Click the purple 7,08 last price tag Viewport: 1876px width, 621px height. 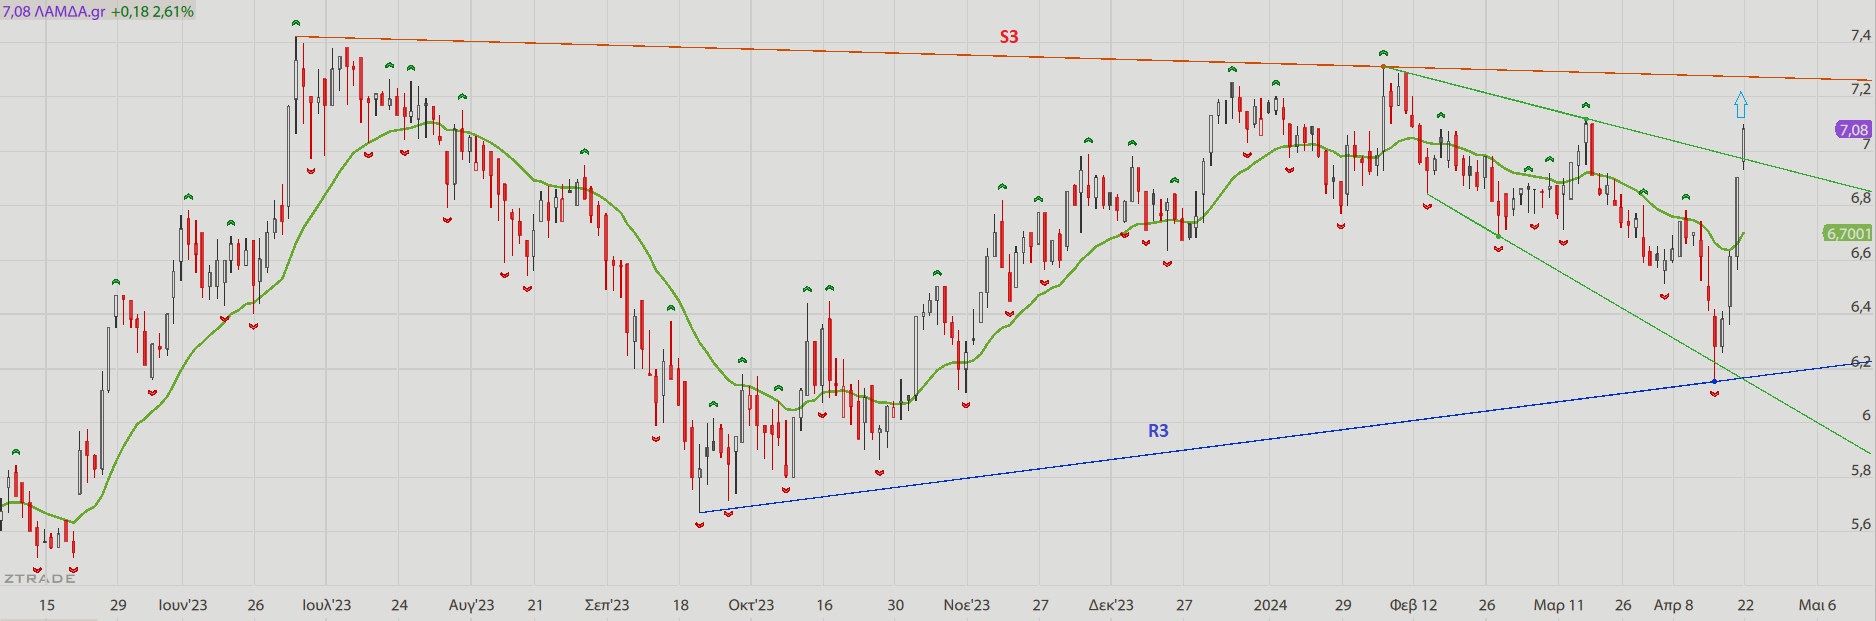pyautogui.click(x=1853, y=130)
